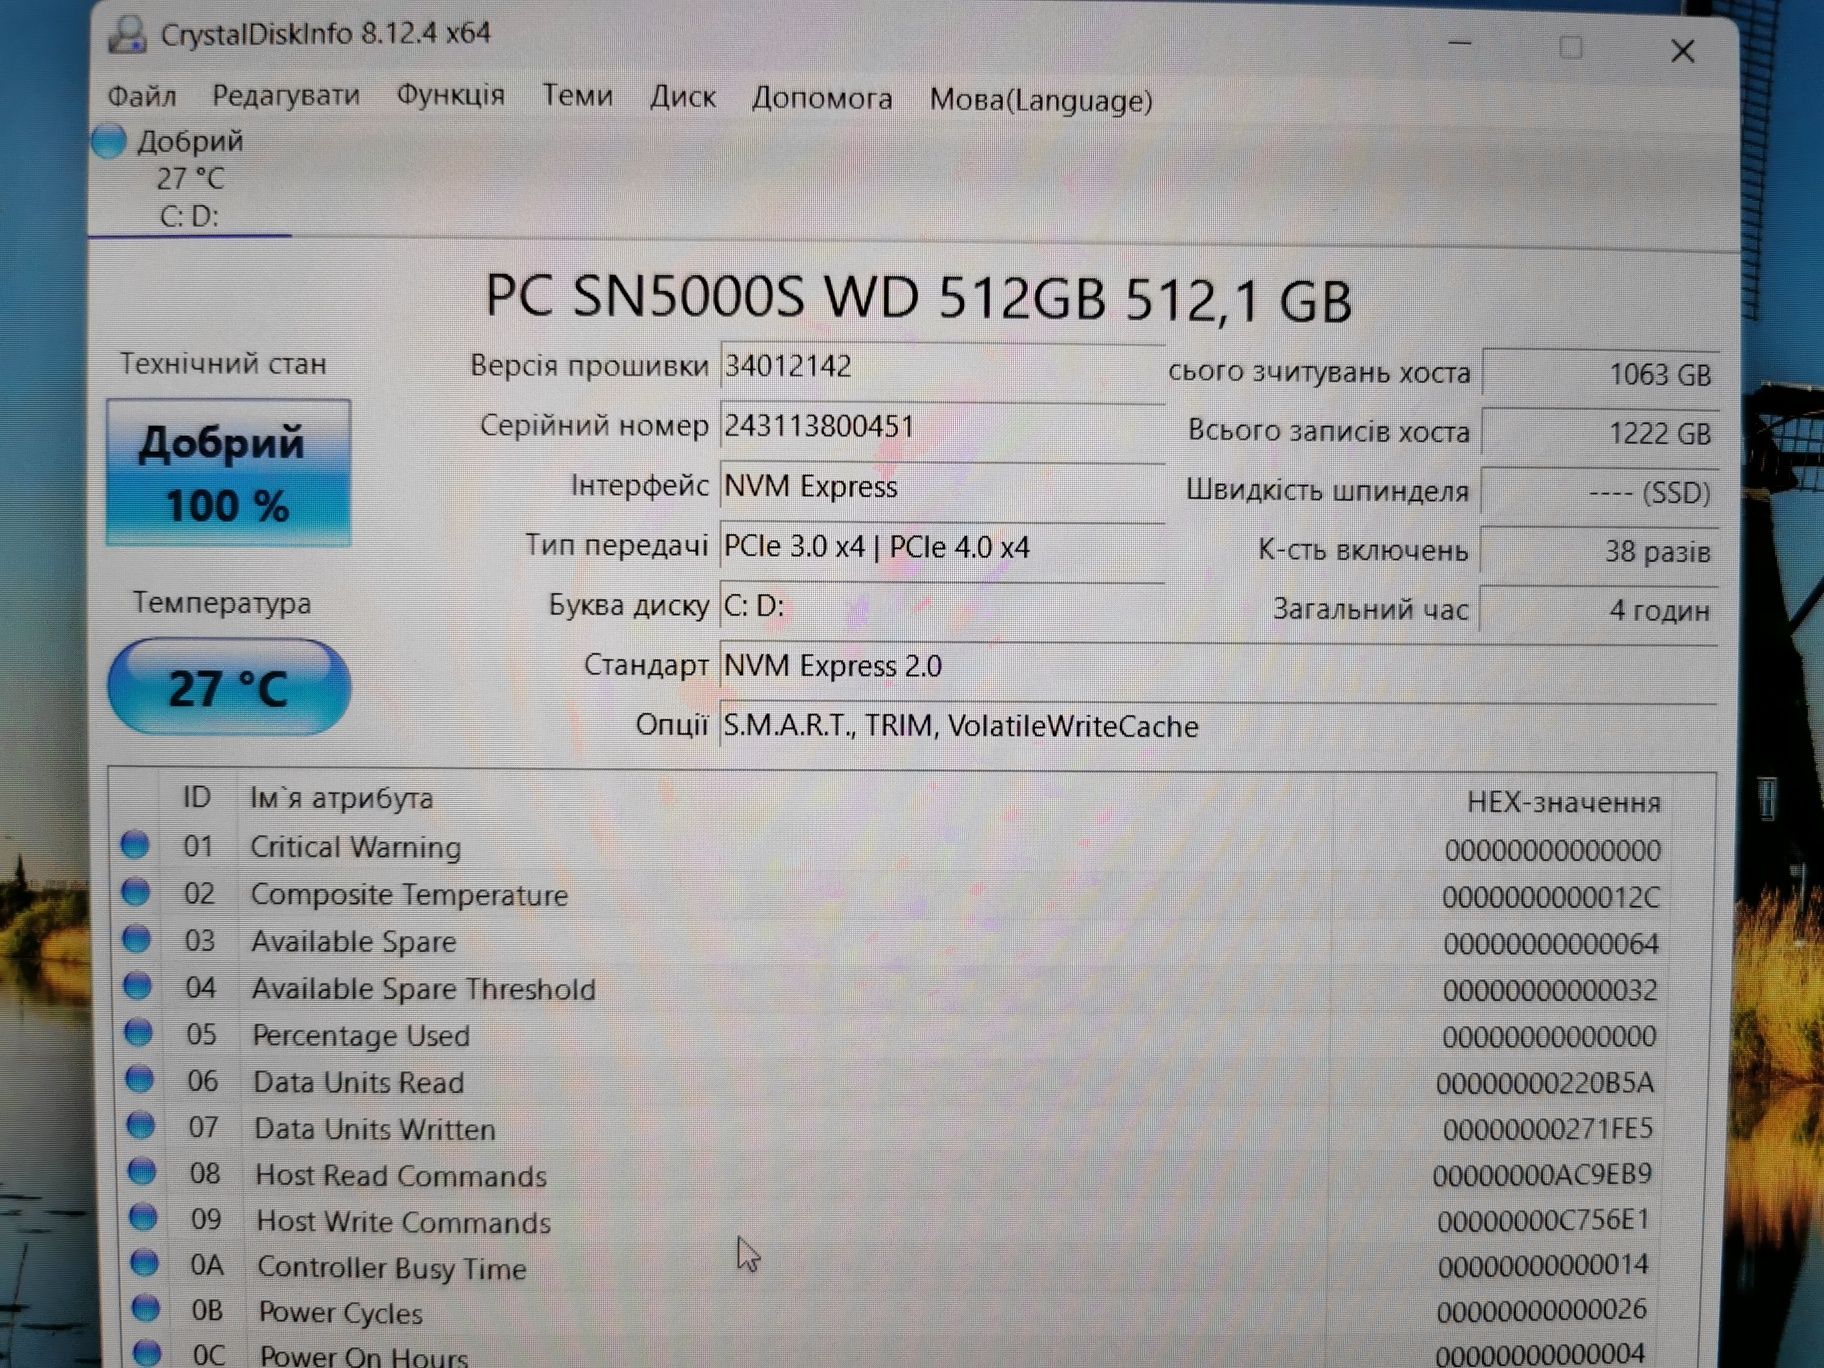Click the options field S.M.A.R.T., TRIM, VolatileWriteCache

click(x=1218, y=726)
